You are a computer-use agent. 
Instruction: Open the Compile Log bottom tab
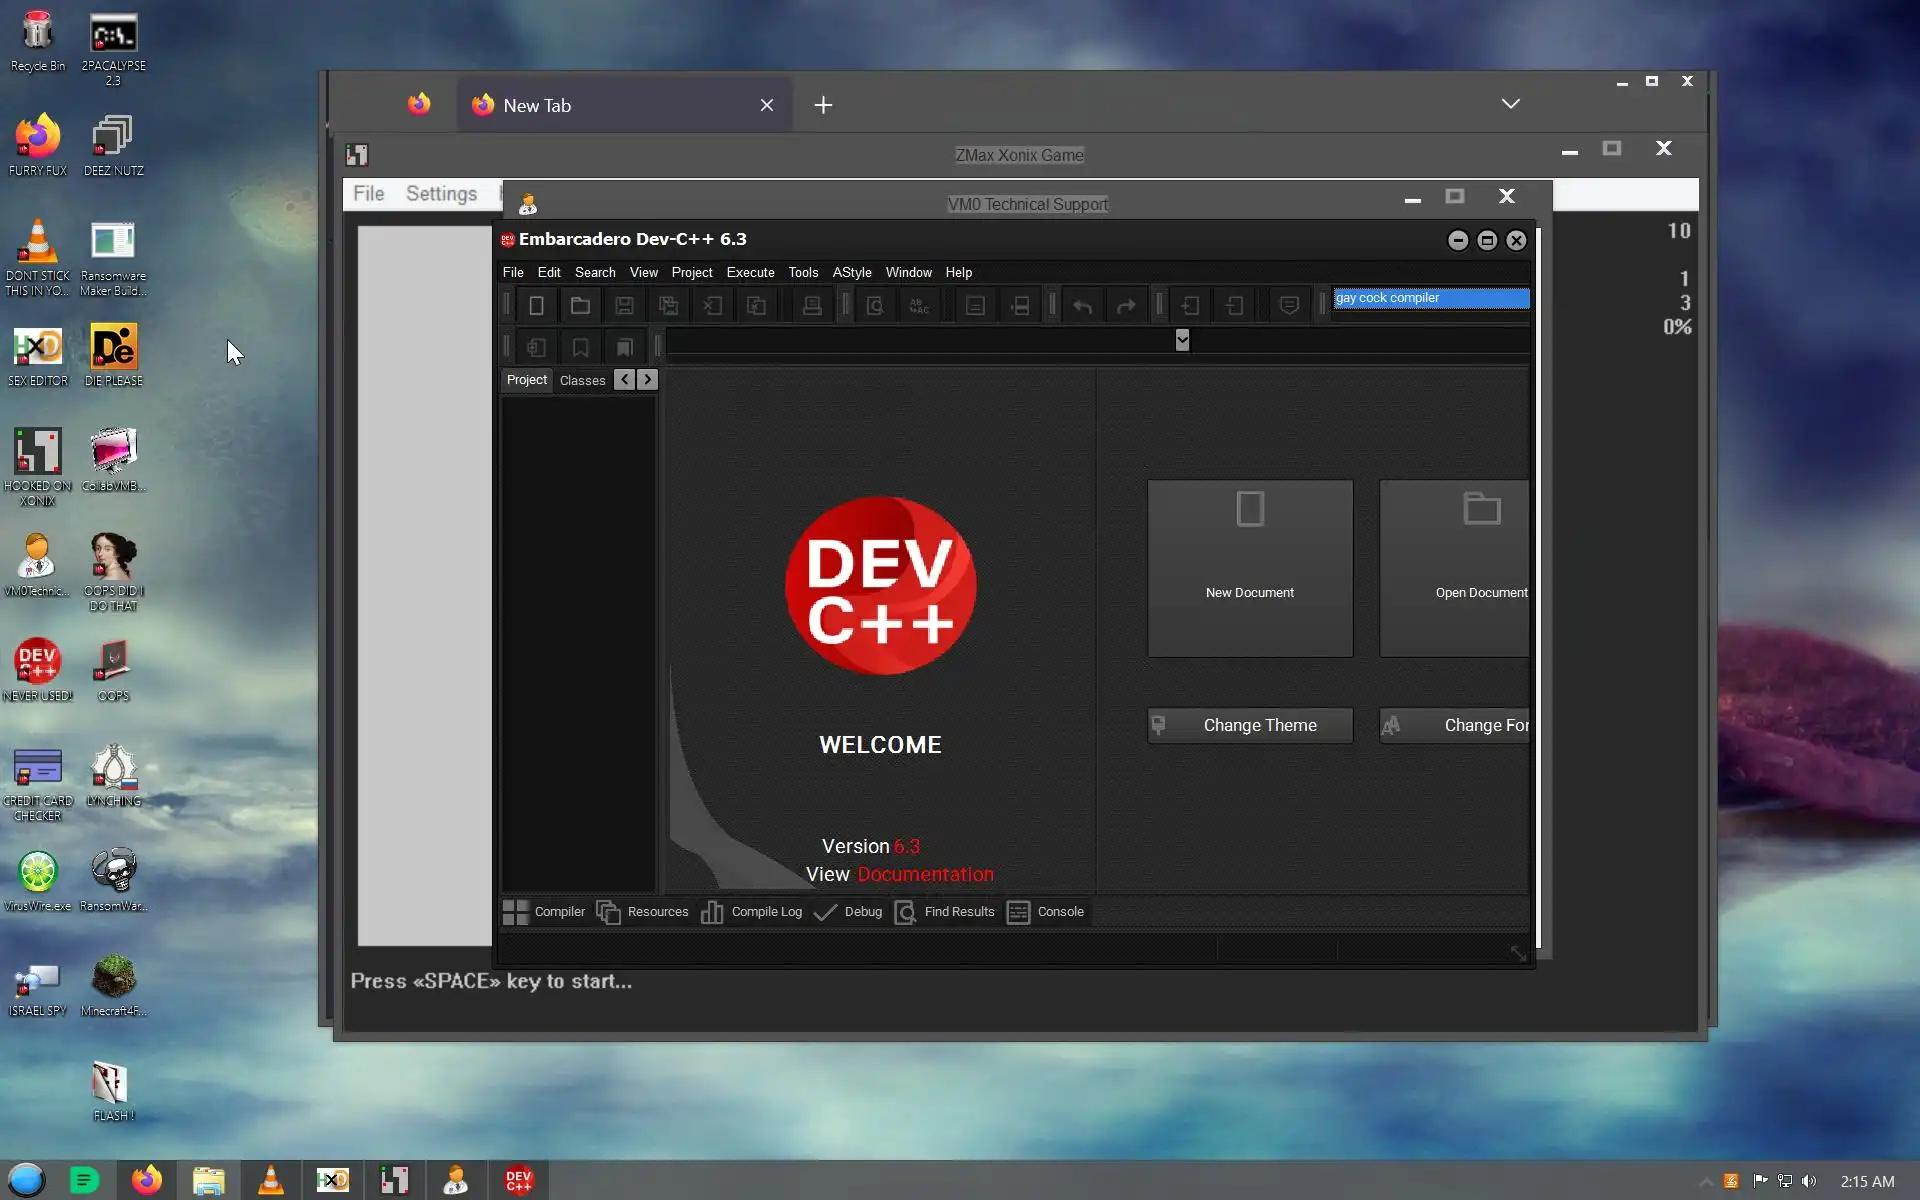(x=752, y=911)
